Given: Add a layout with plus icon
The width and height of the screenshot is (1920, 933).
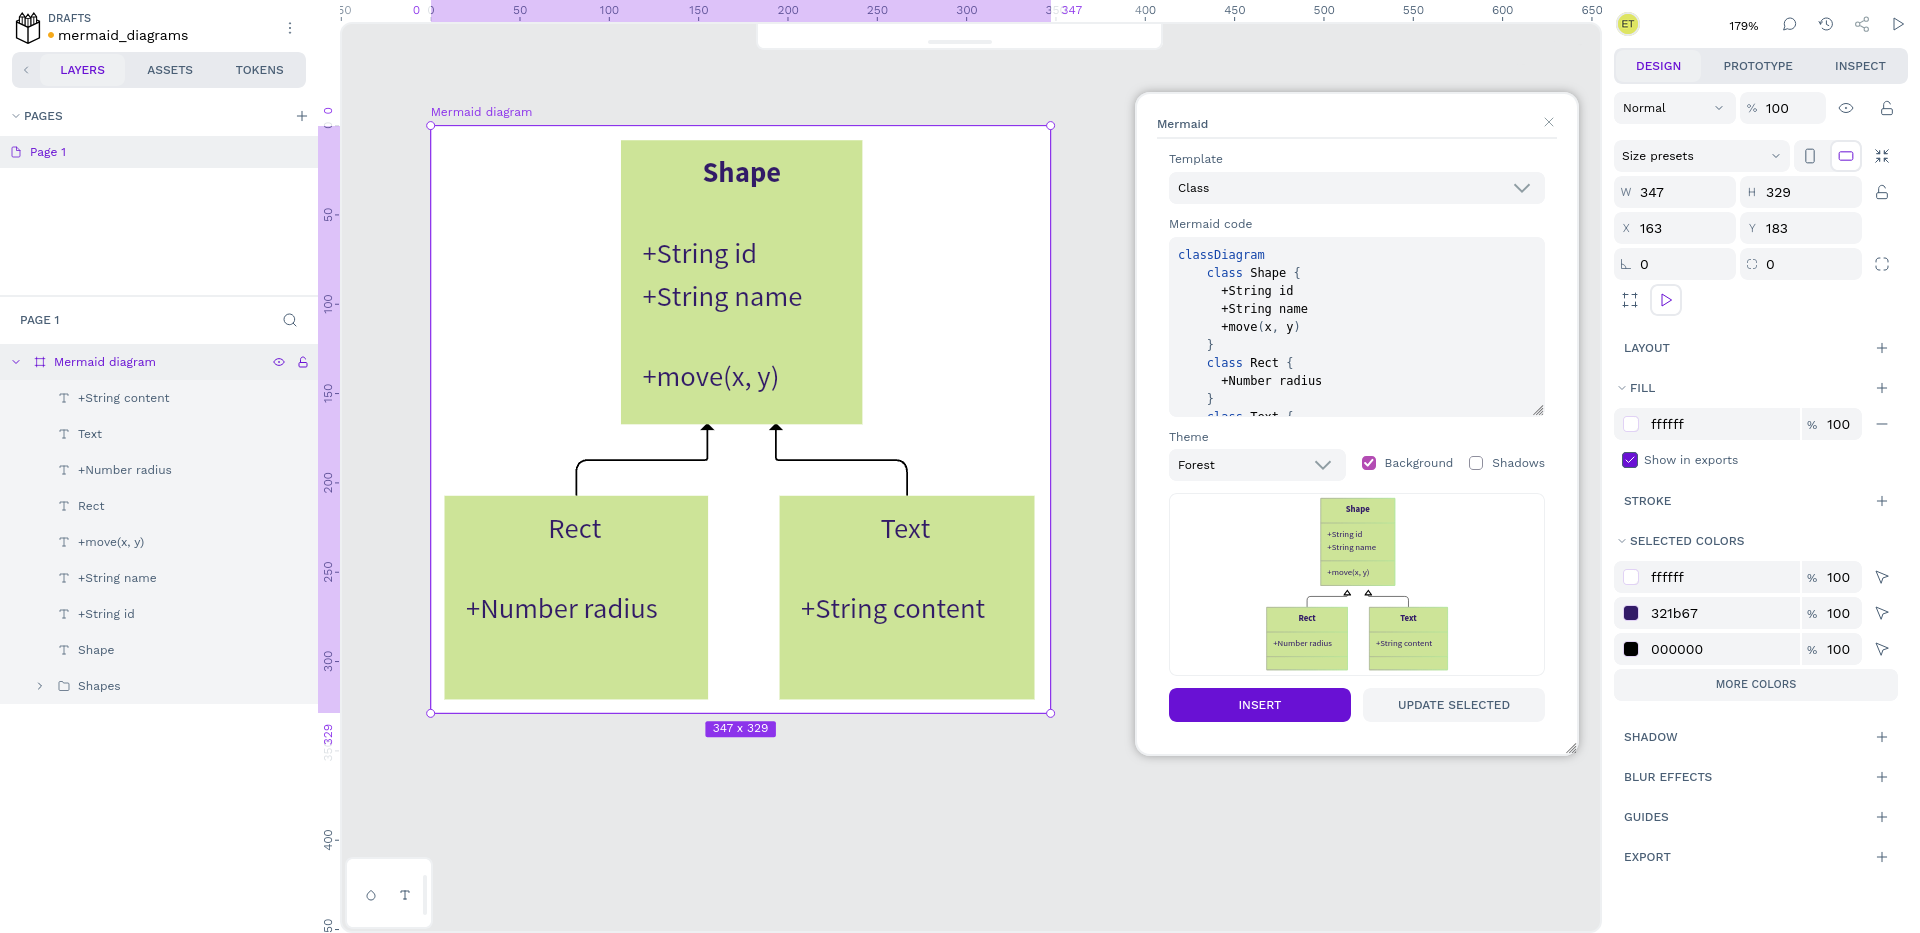Looking at the screenshot, I should pos(1882,348).
